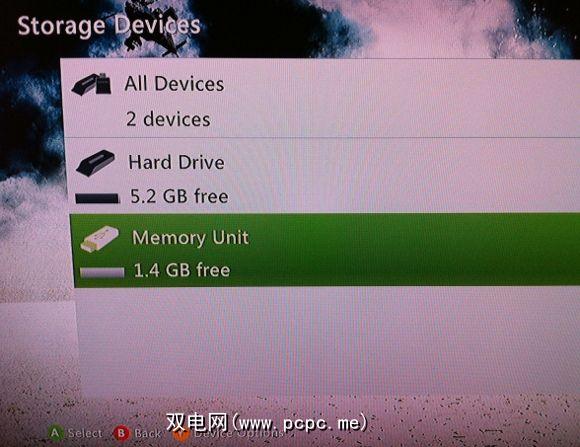Click the black Hard Drive icon
This screenshot has height=447, width=580.
[x=96, y=163]
